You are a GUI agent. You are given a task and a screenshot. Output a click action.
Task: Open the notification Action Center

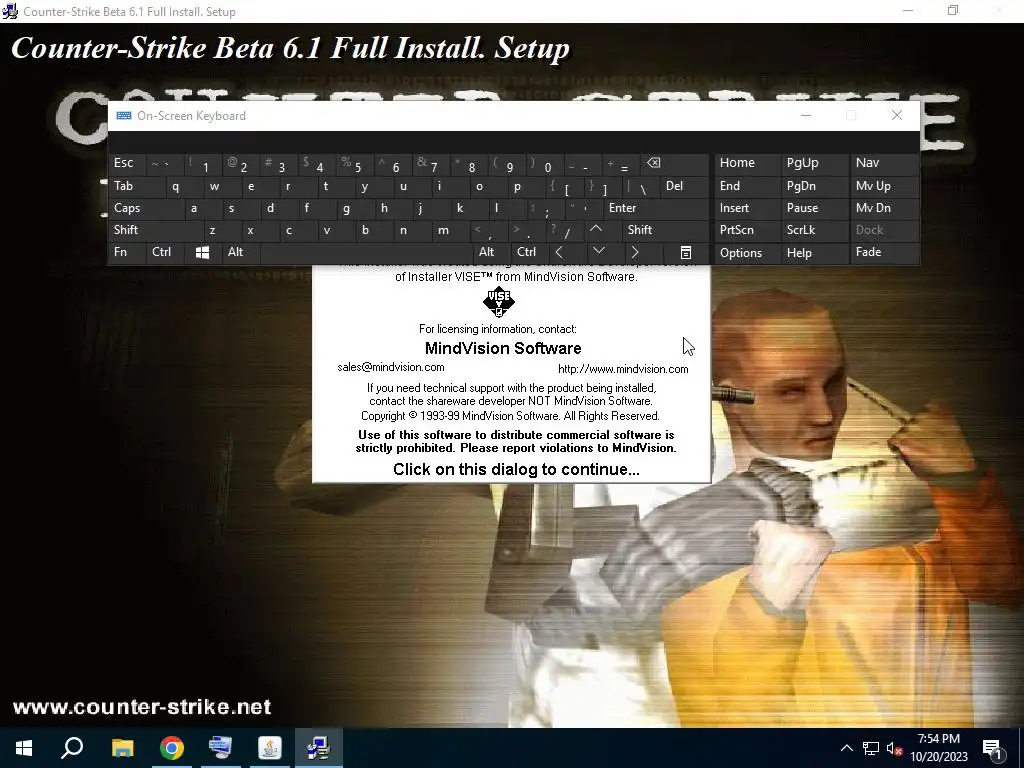[993, 748]
